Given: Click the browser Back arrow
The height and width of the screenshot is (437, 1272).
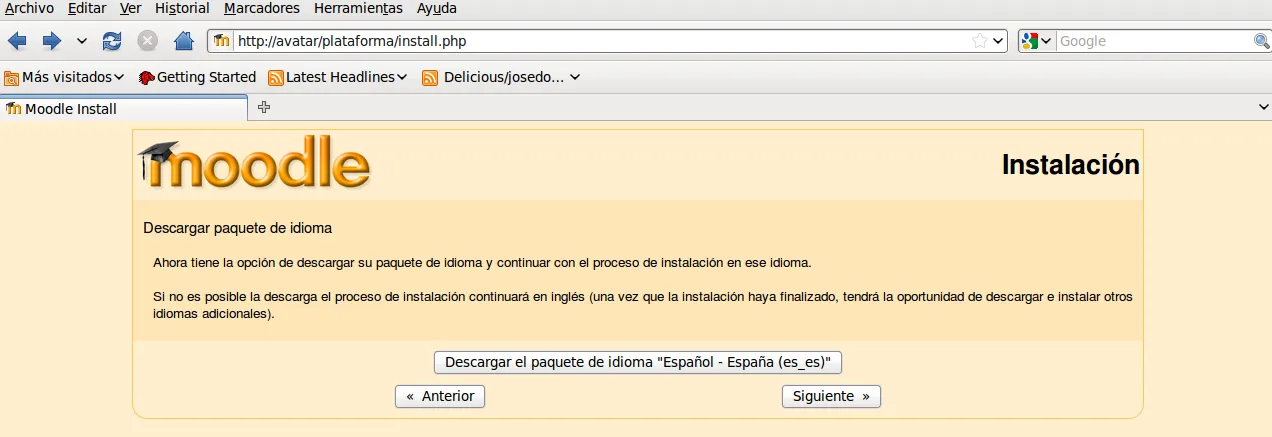Looking at the screenshot, I should click(17, 41).
